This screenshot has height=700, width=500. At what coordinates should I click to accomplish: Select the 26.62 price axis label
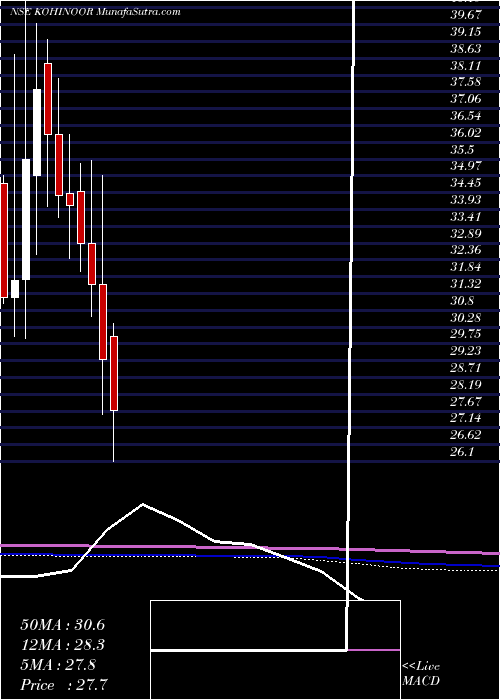(466, 436)
